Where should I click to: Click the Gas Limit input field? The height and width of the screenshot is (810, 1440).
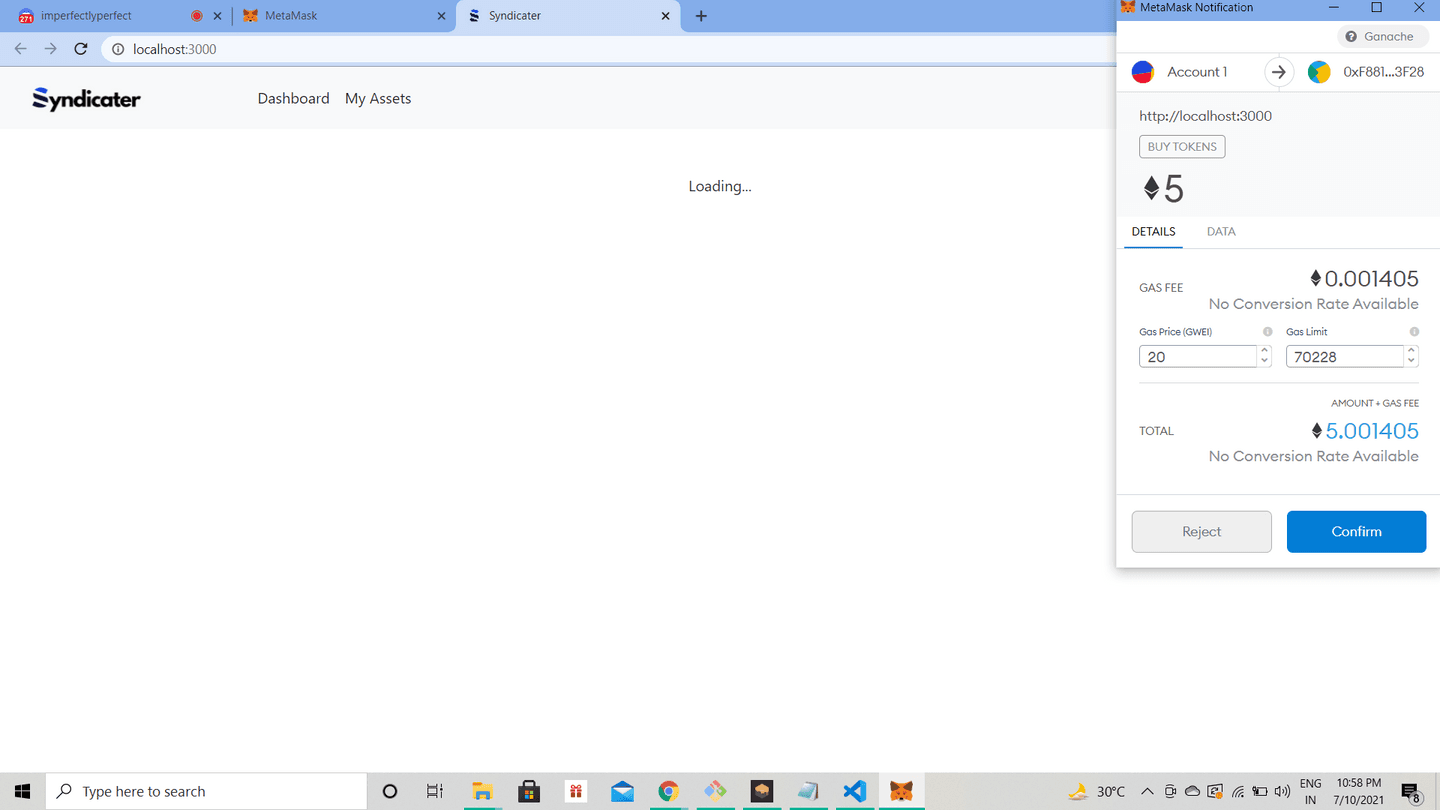[1345, 356]
